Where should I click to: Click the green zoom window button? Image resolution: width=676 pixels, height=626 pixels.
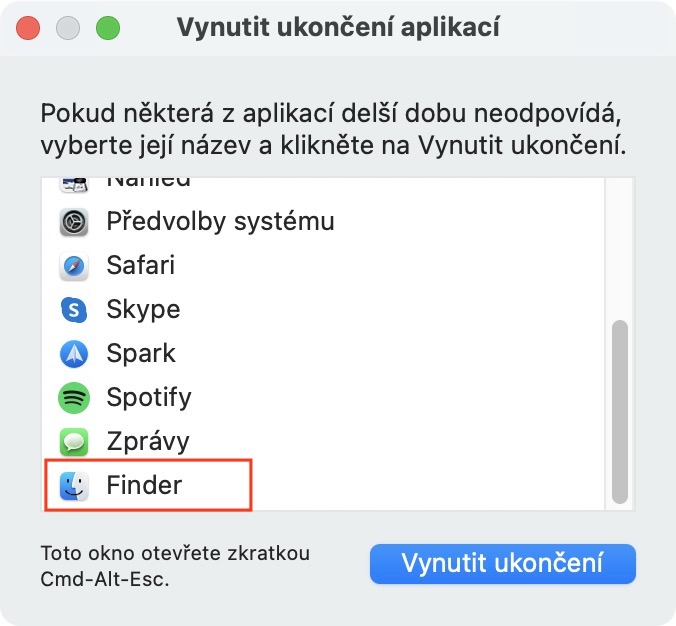pos(107,28)
